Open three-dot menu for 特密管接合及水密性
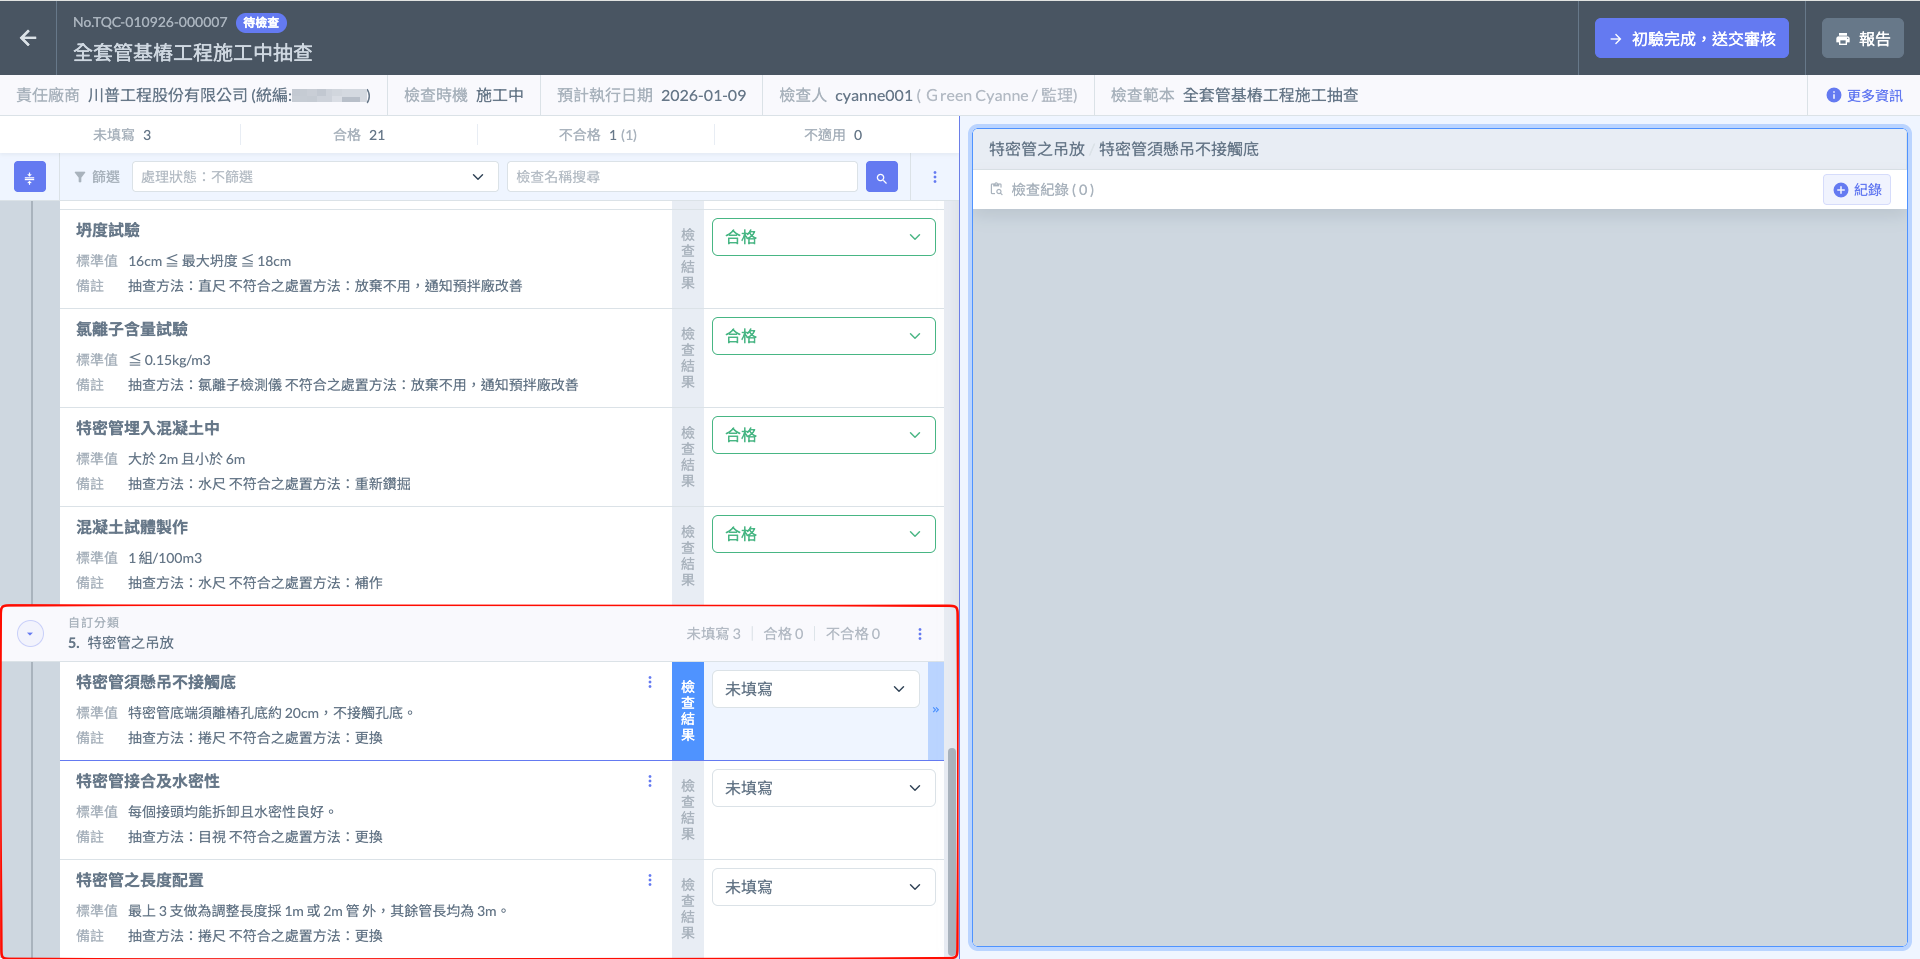 649,781
